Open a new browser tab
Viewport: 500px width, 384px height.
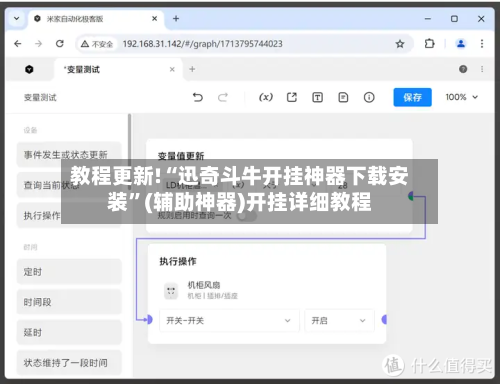tap(176, 19)
